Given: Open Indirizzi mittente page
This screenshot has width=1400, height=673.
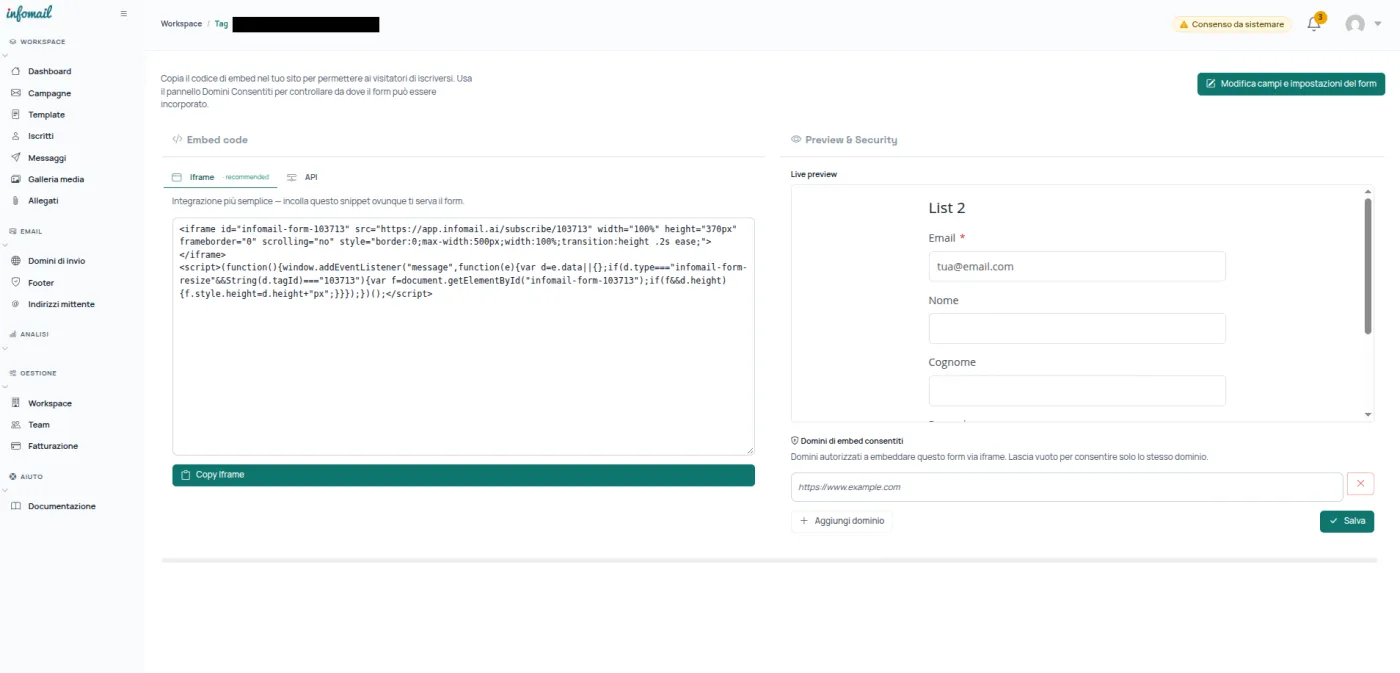Looking at the screenshot, I should [x=61, y=304].
